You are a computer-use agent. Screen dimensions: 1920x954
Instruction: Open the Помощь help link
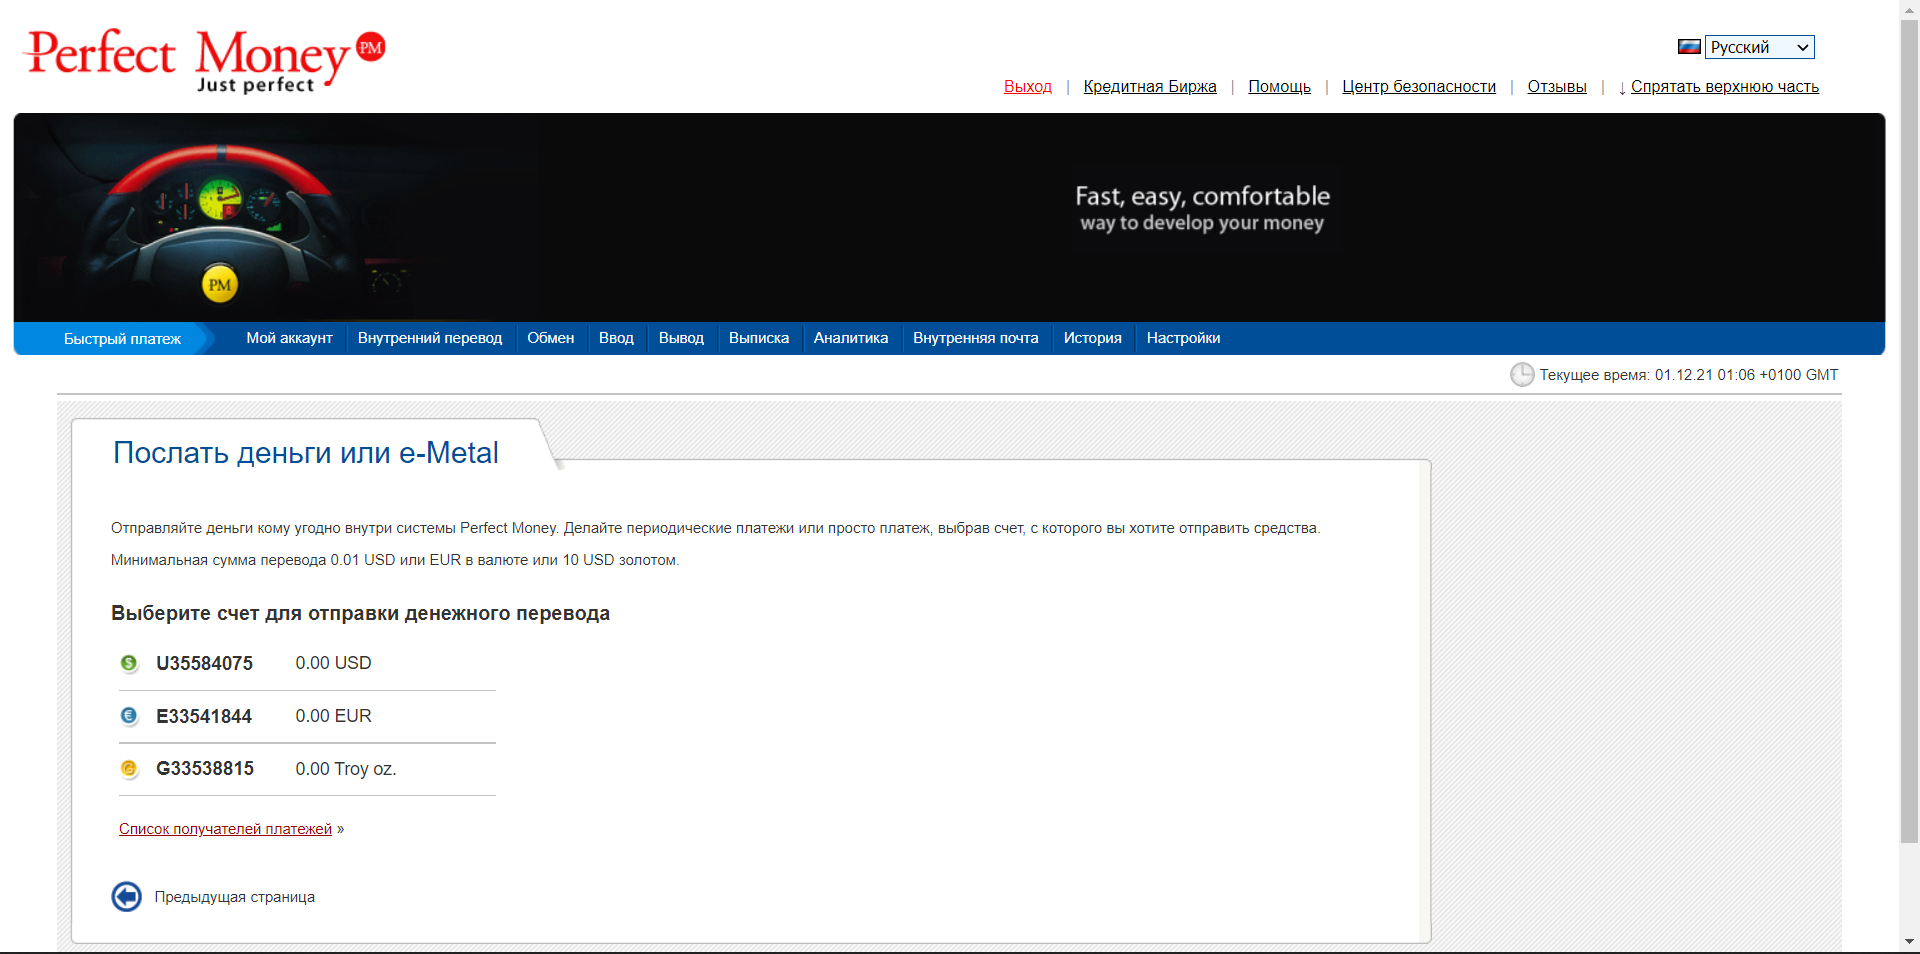click(1280, 87)
